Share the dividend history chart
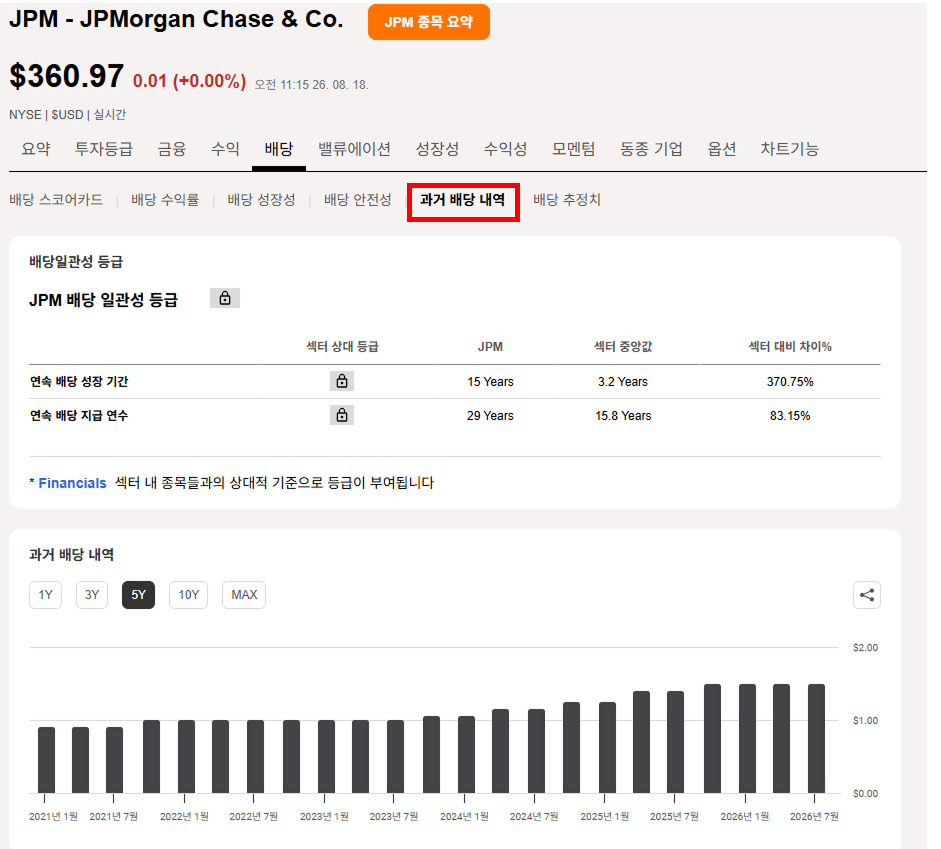The height and width of the screenshot is (849, 941). point(867,595)
